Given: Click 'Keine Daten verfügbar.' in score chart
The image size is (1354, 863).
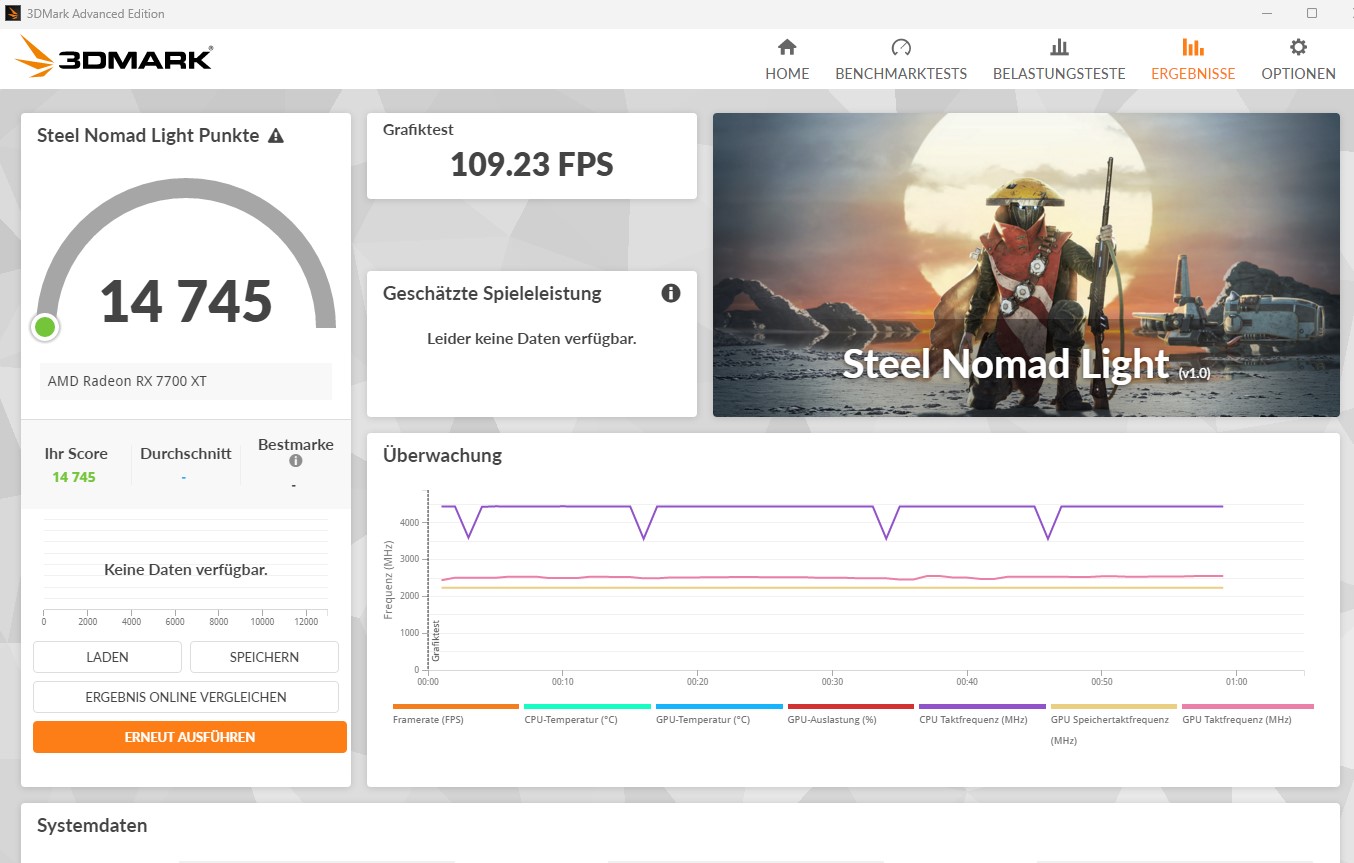Looking at the screenshot, I should click(186, 569).
